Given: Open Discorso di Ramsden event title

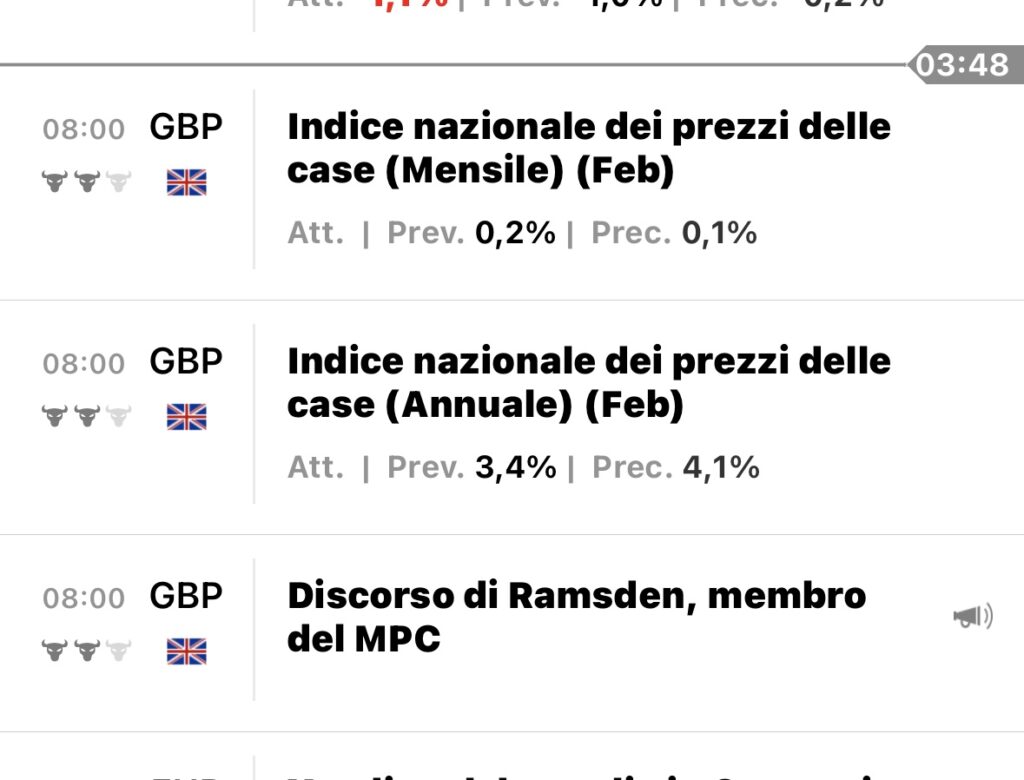Looking at the screenshot, I should point(577,617).
